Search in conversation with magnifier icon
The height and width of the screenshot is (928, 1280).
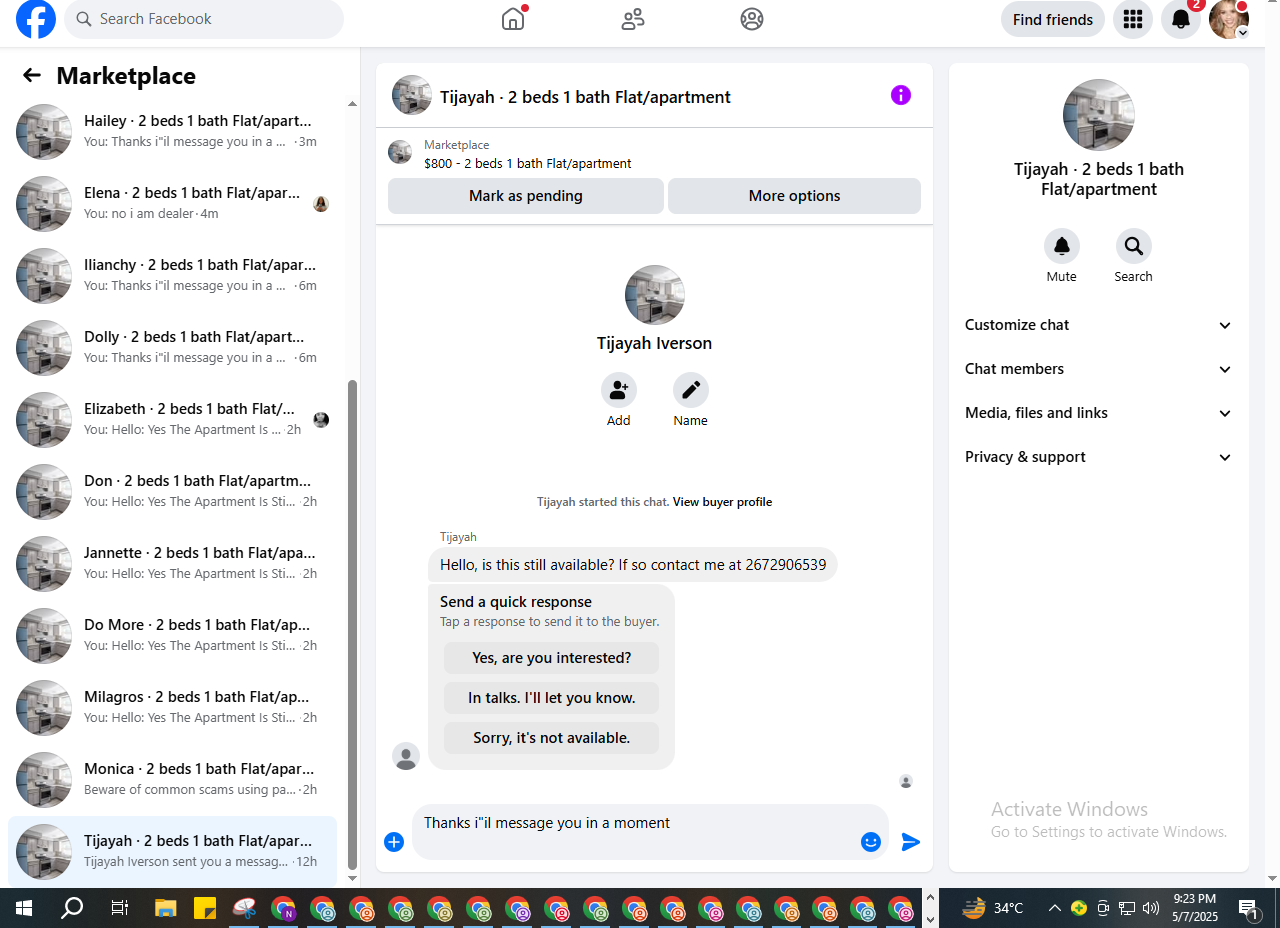point(1134,246)
